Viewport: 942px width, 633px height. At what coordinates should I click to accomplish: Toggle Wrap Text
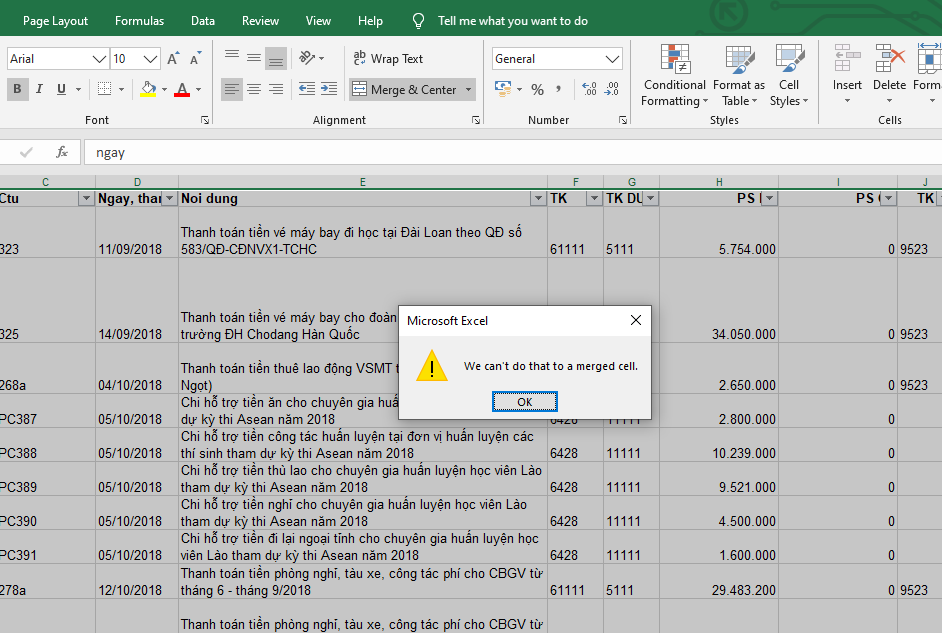[x=387, y=59]
